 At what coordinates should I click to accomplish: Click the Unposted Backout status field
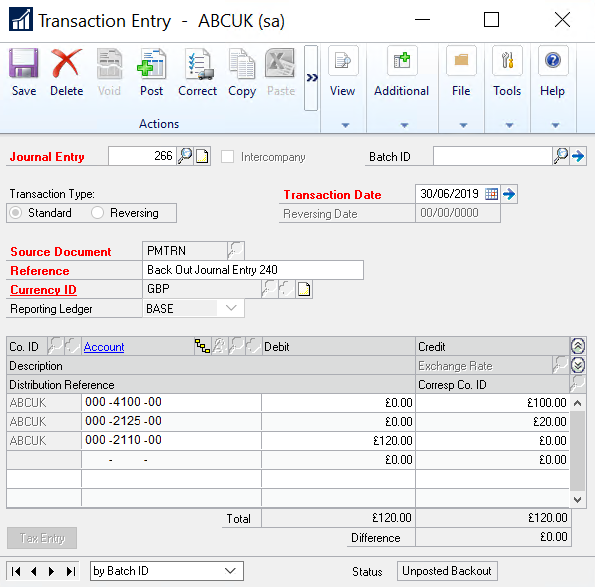point(447,571)
